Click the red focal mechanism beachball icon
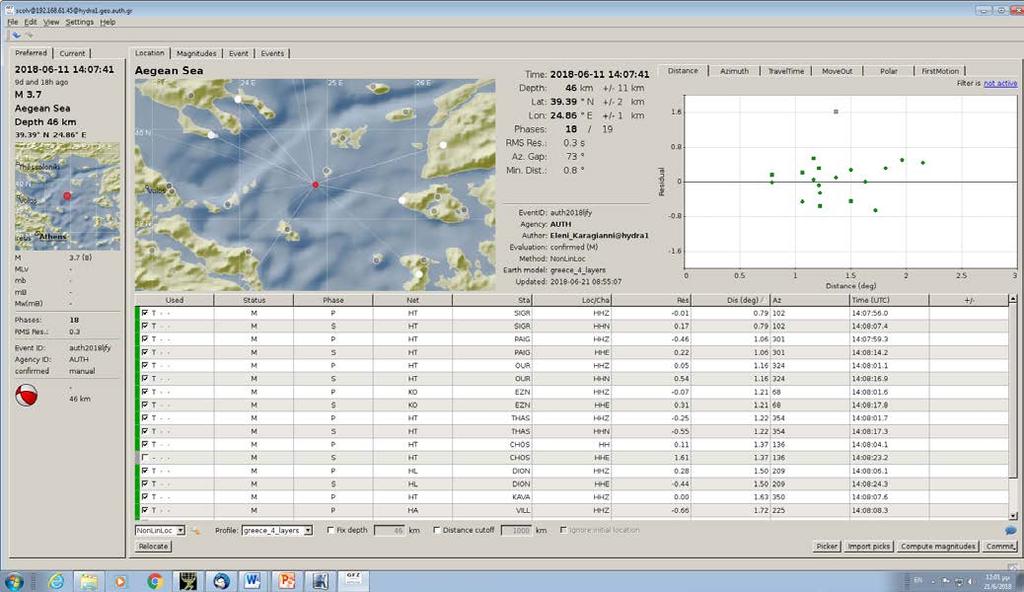The height and width of the screenshot is (592, 1024). coord(26,395)
